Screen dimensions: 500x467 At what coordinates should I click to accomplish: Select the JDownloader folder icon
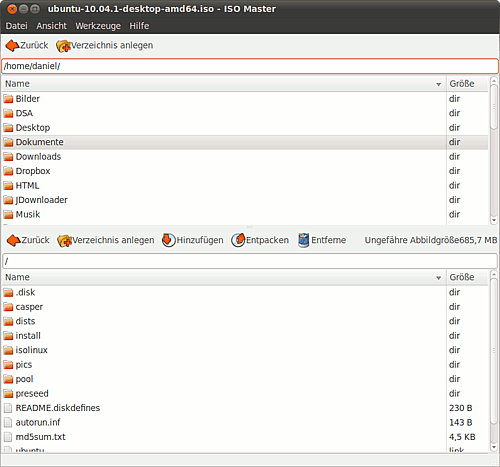[8, 200]
